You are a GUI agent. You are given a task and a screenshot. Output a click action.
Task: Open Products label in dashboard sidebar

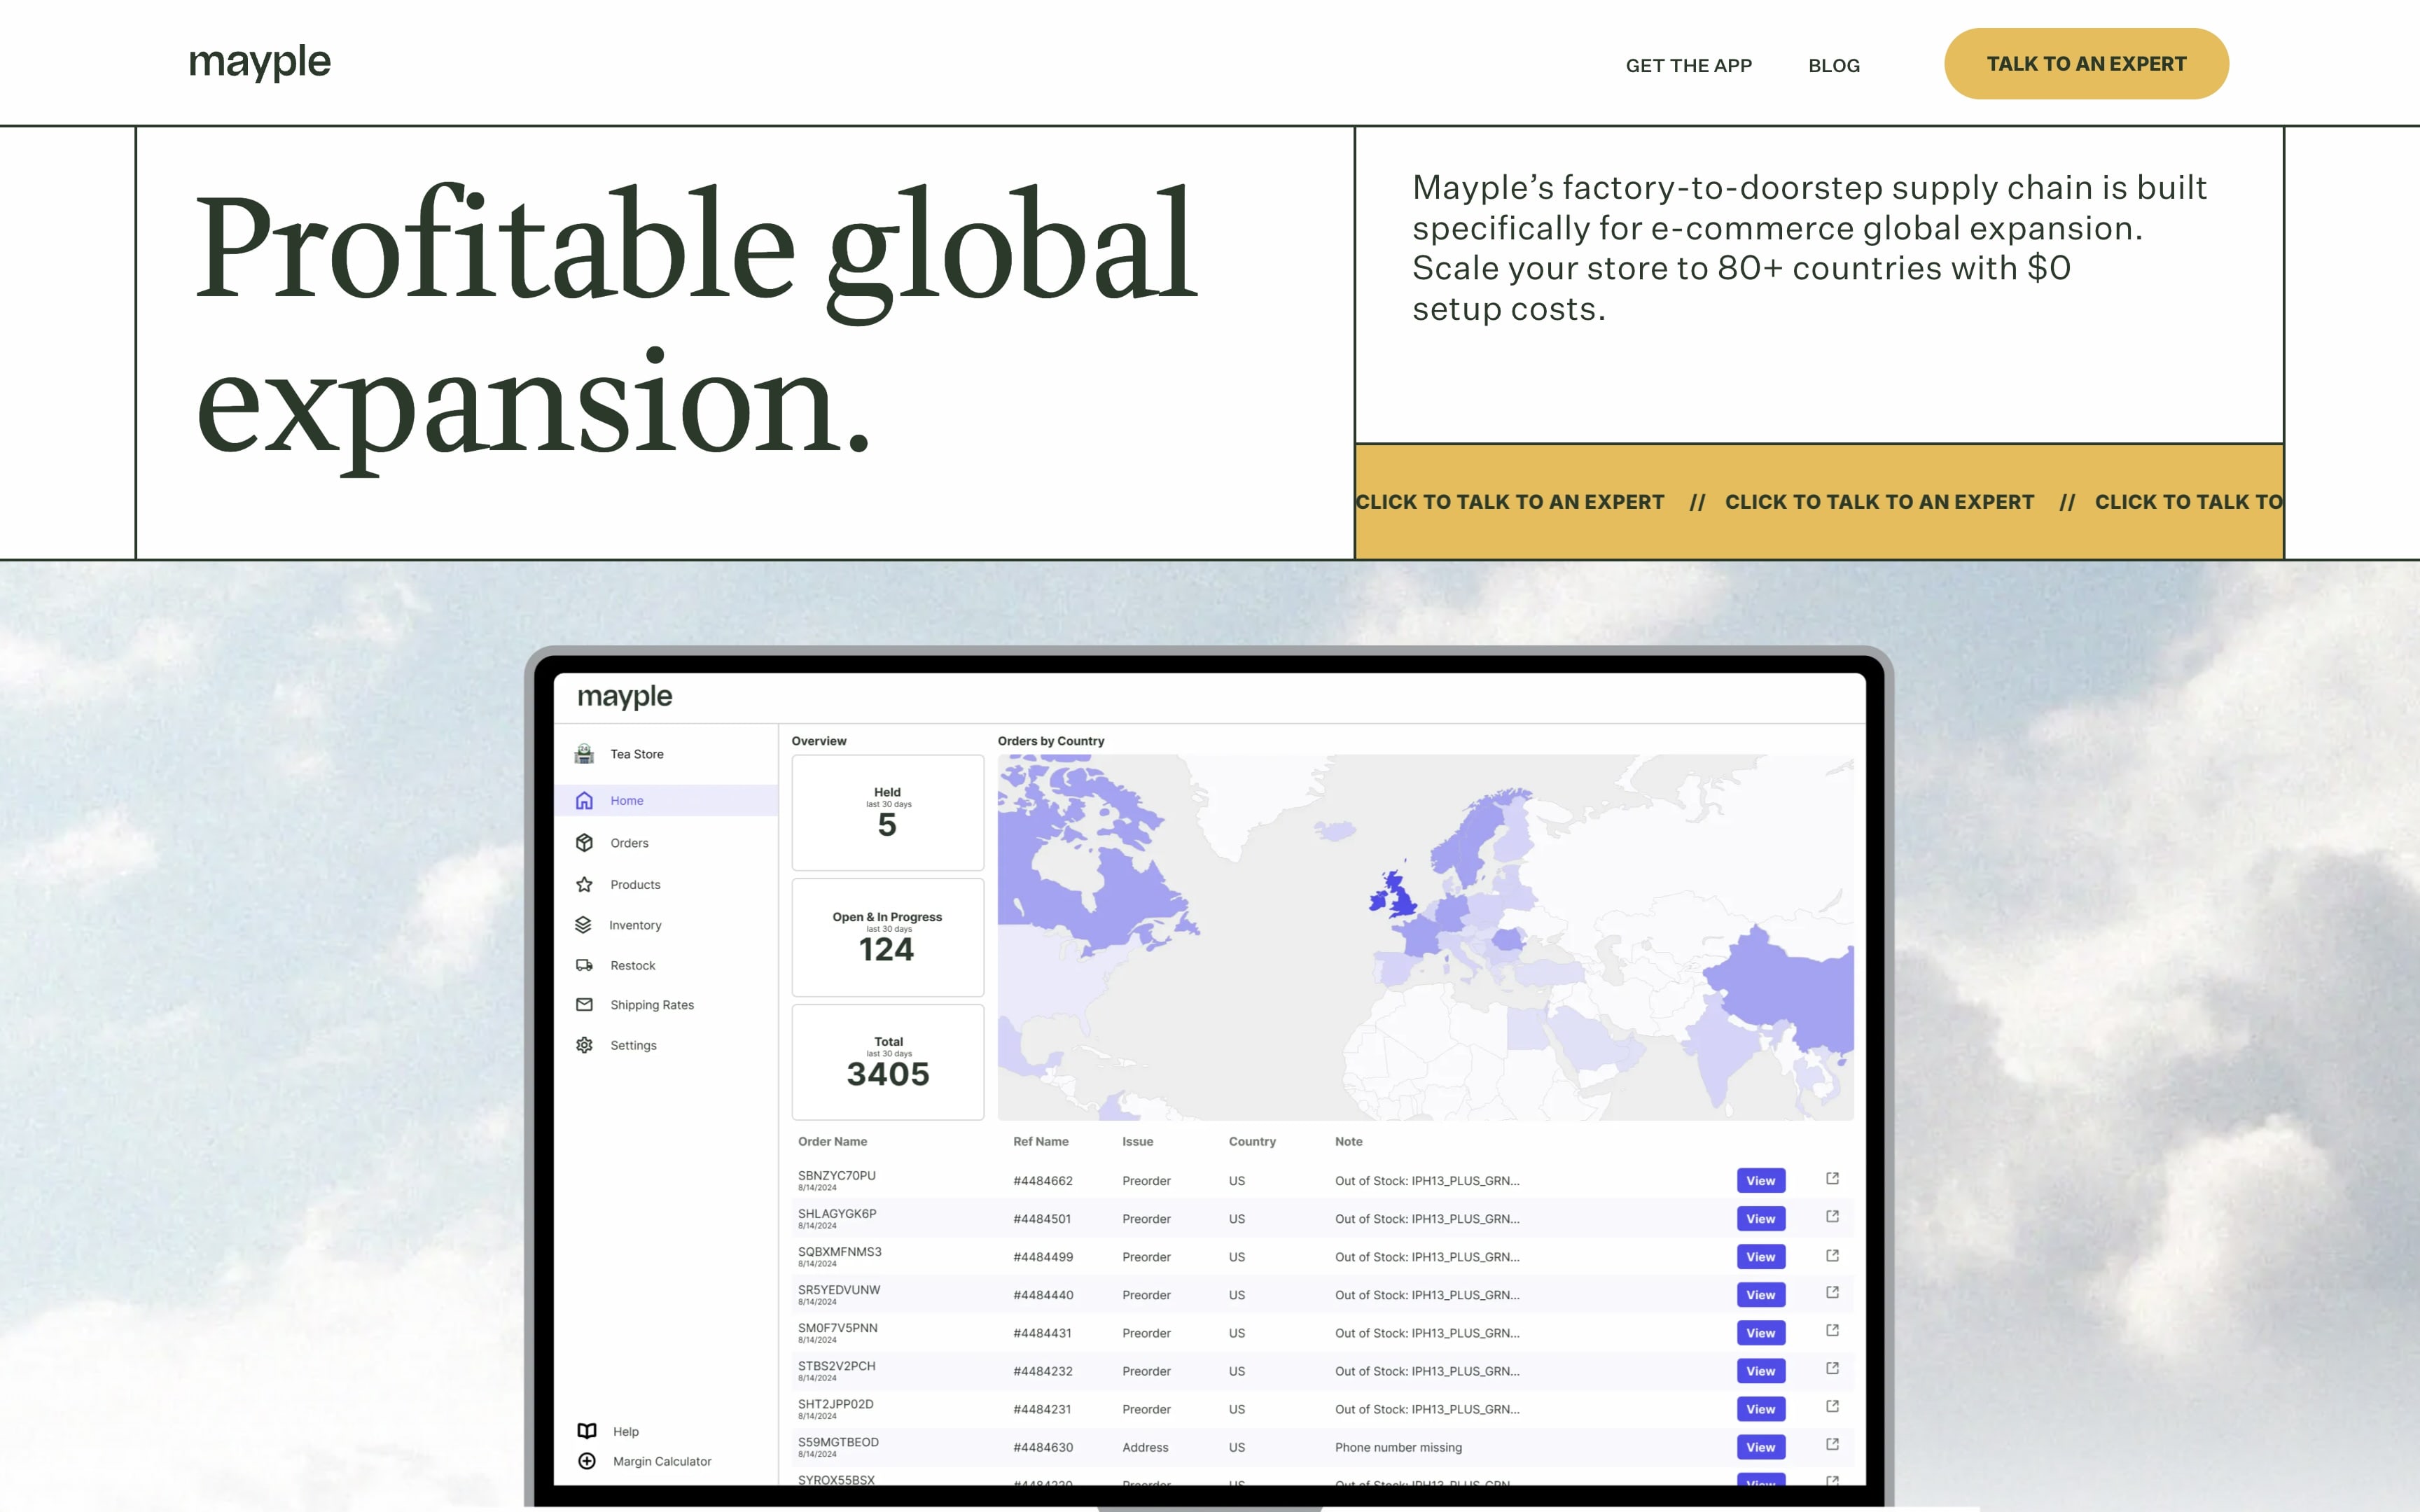[x=635, y=885]
